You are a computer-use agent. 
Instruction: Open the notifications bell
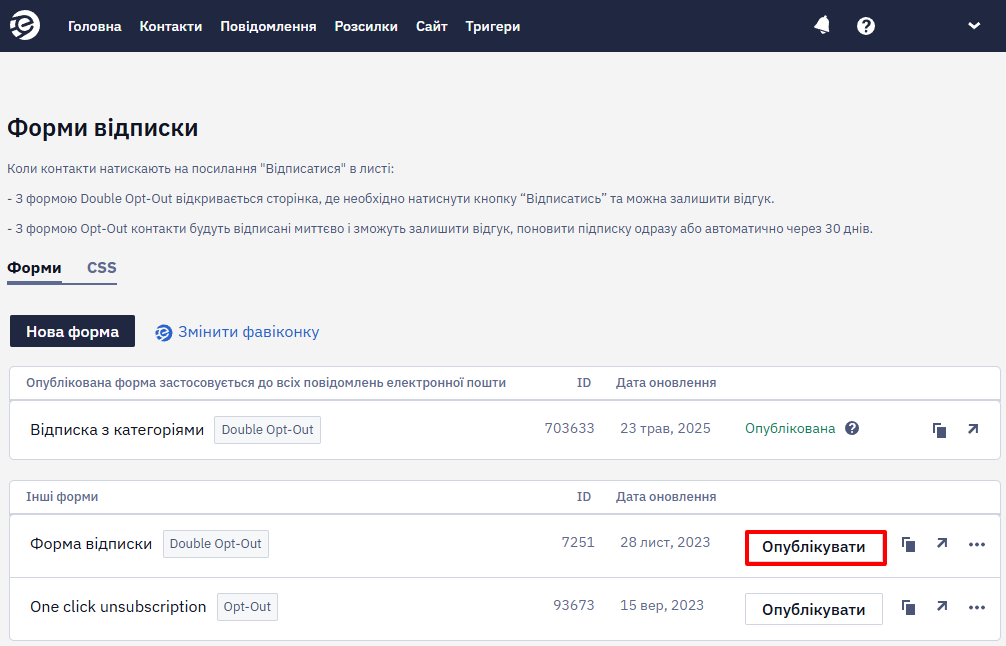(x=822, y=26)
